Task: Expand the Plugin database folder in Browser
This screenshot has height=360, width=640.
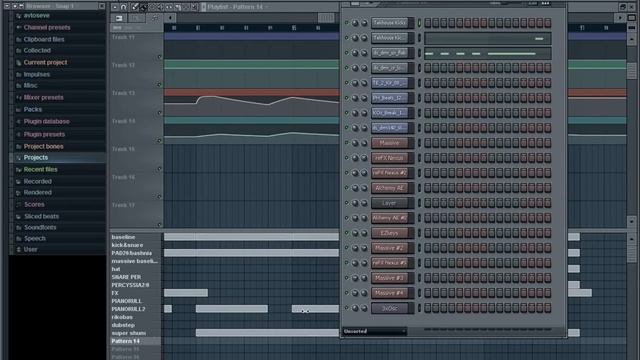Action: (x=46, y=122)
